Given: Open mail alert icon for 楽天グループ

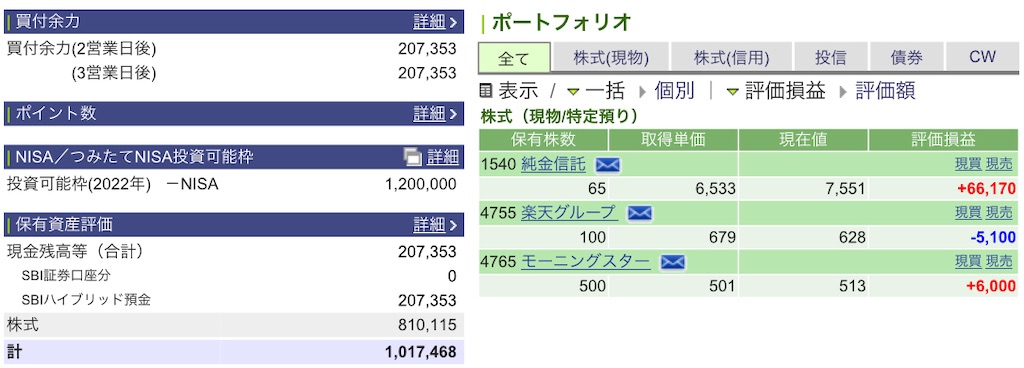Looking at the screenshot, I should (639, 213).
